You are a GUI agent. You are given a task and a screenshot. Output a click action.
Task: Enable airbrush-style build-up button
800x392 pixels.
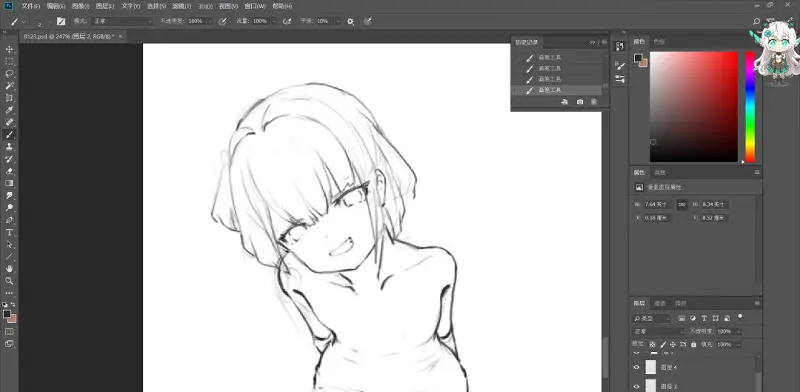[287, 21]
